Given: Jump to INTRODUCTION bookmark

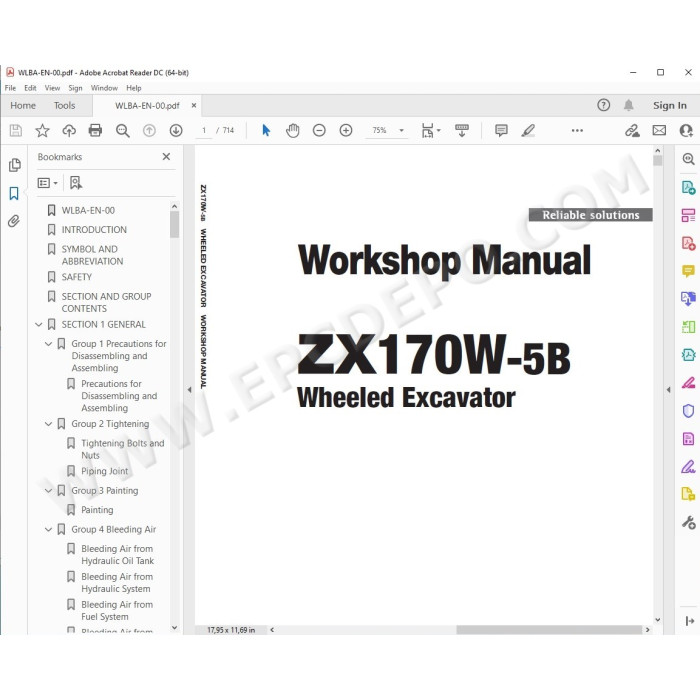Looking at the screenshot, I should [x=94, y=229].
